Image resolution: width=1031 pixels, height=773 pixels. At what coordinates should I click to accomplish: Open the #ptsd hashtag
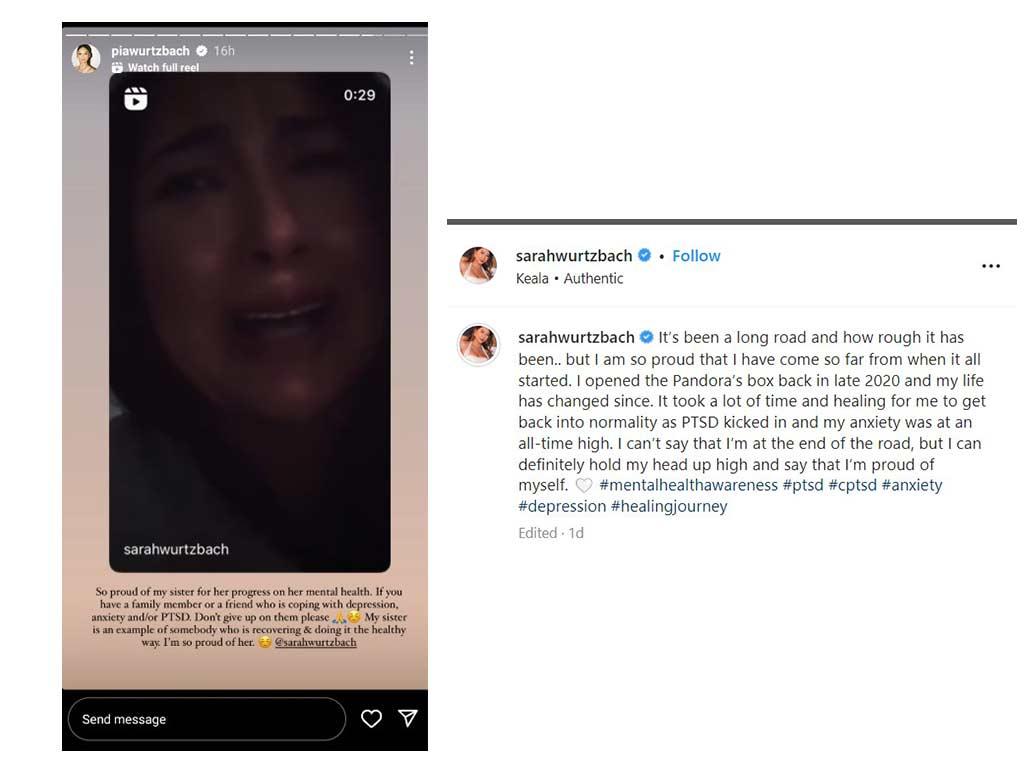[x=803, y=485]
